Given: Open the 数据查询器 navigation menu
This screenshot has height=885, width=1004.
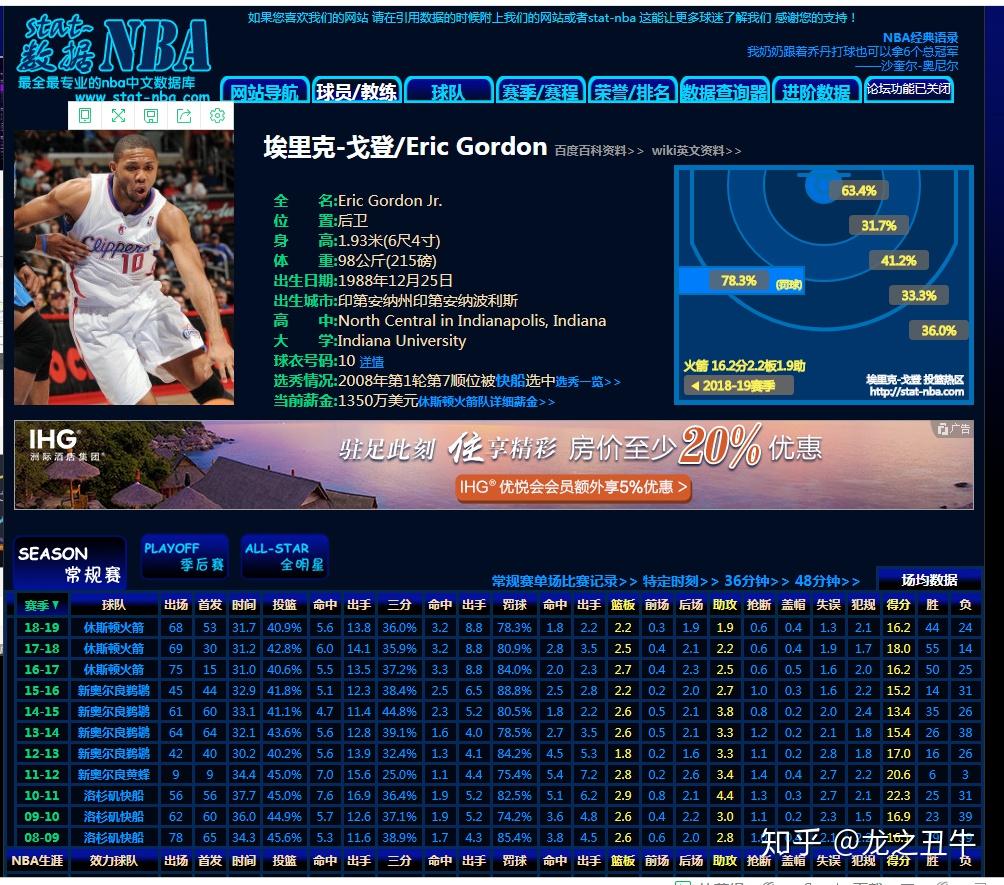Looking at the screenshot, I should 724,92.
